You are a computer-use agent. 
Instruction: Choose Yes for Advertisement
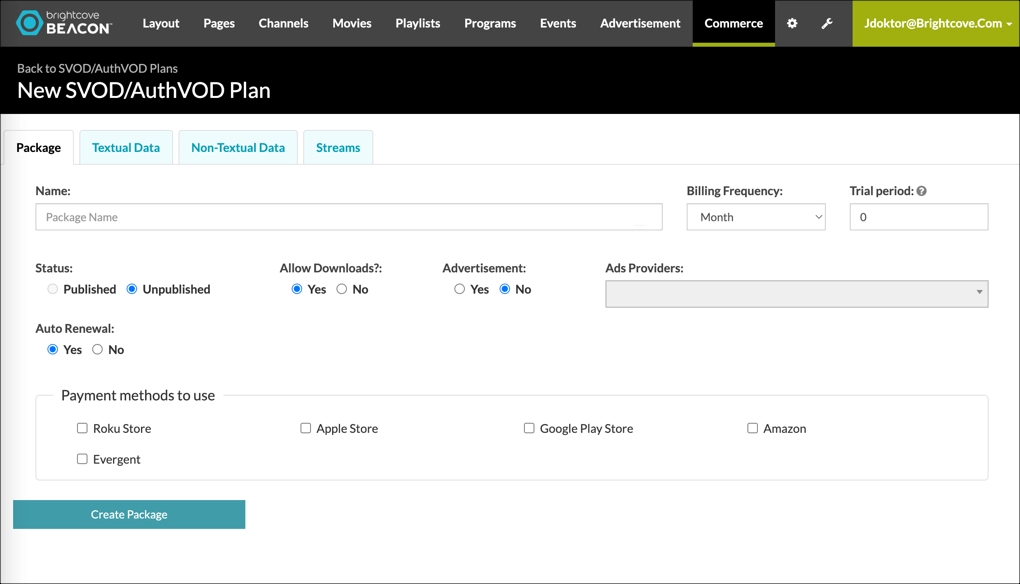click(459, 289)
